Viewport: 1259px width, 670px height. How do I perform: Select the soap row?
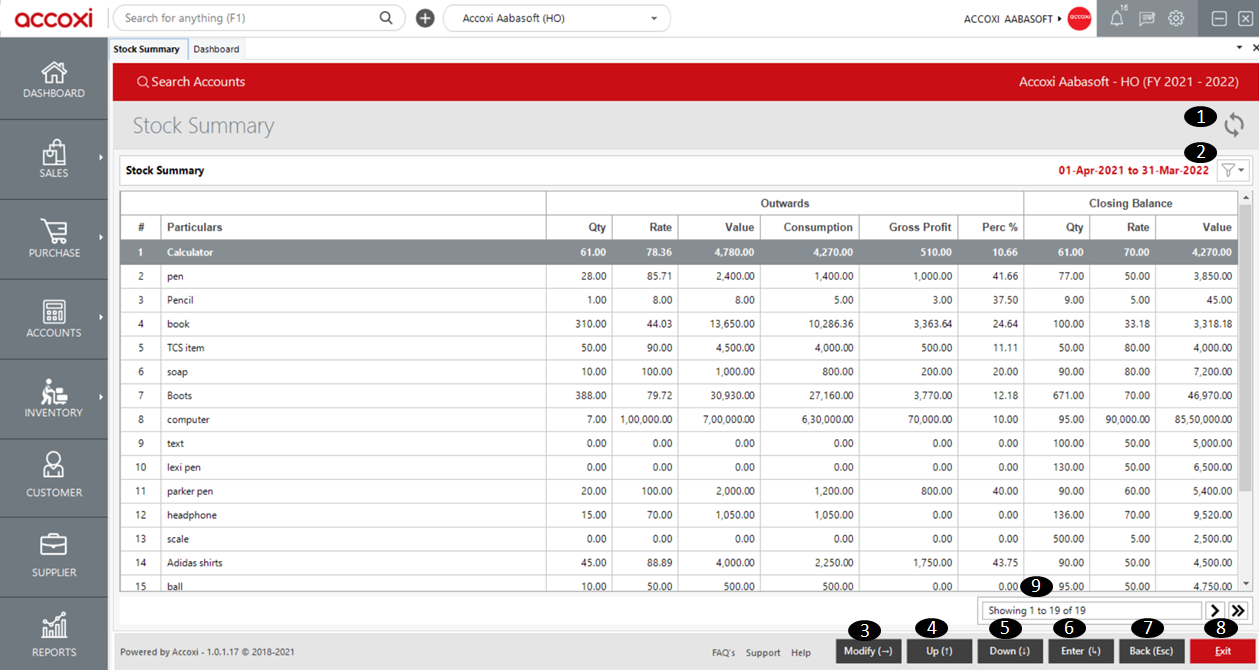click(679, 372)
